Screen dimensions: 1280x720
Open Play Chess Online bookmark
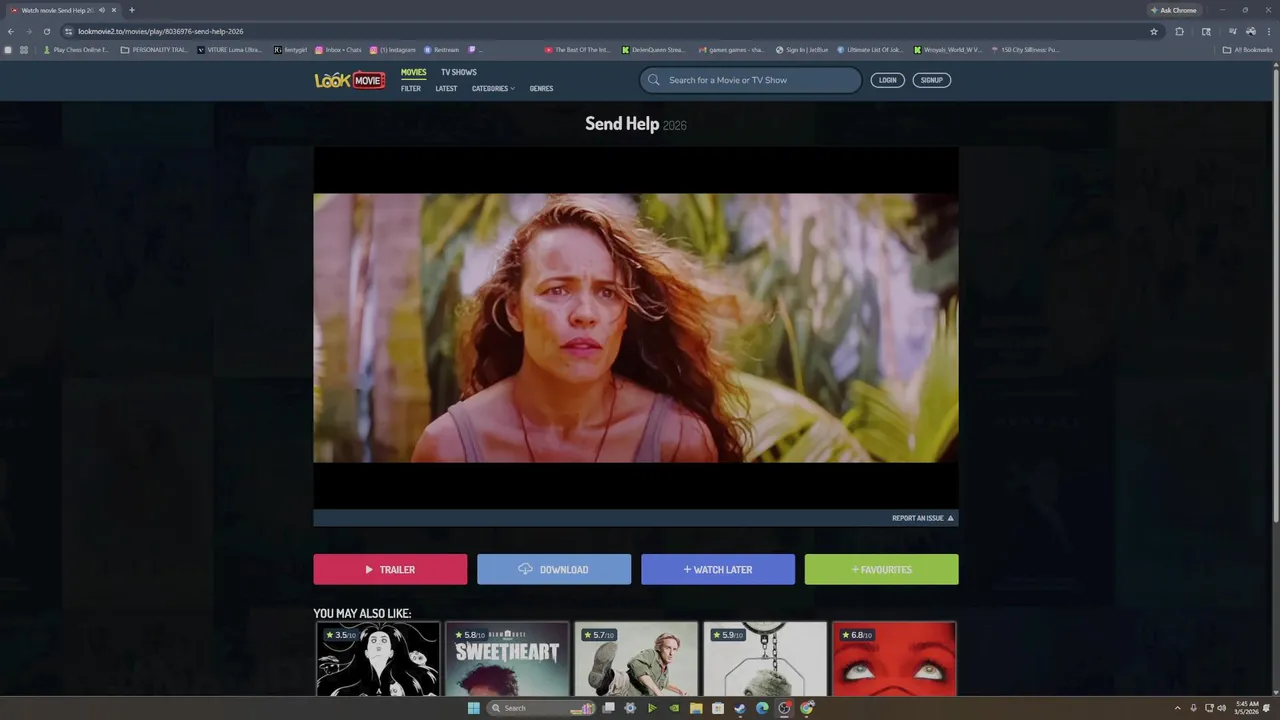(76, 49)
